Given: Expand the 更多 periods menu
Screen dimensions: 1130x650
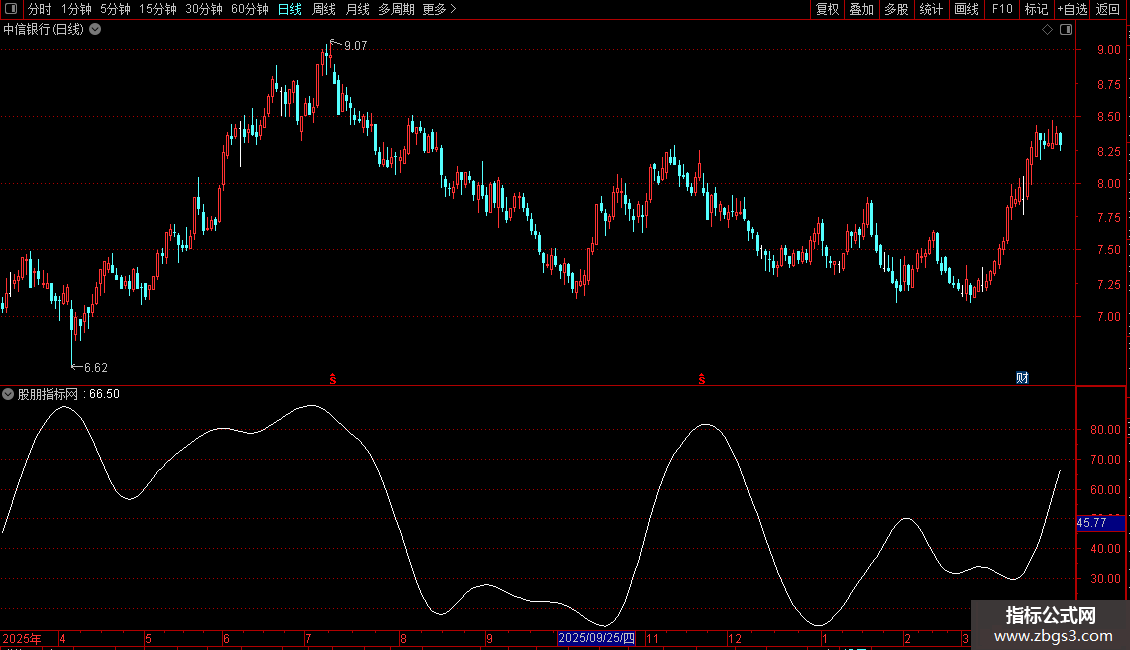Looking at the screenshot, I should (x=439, y=9).
